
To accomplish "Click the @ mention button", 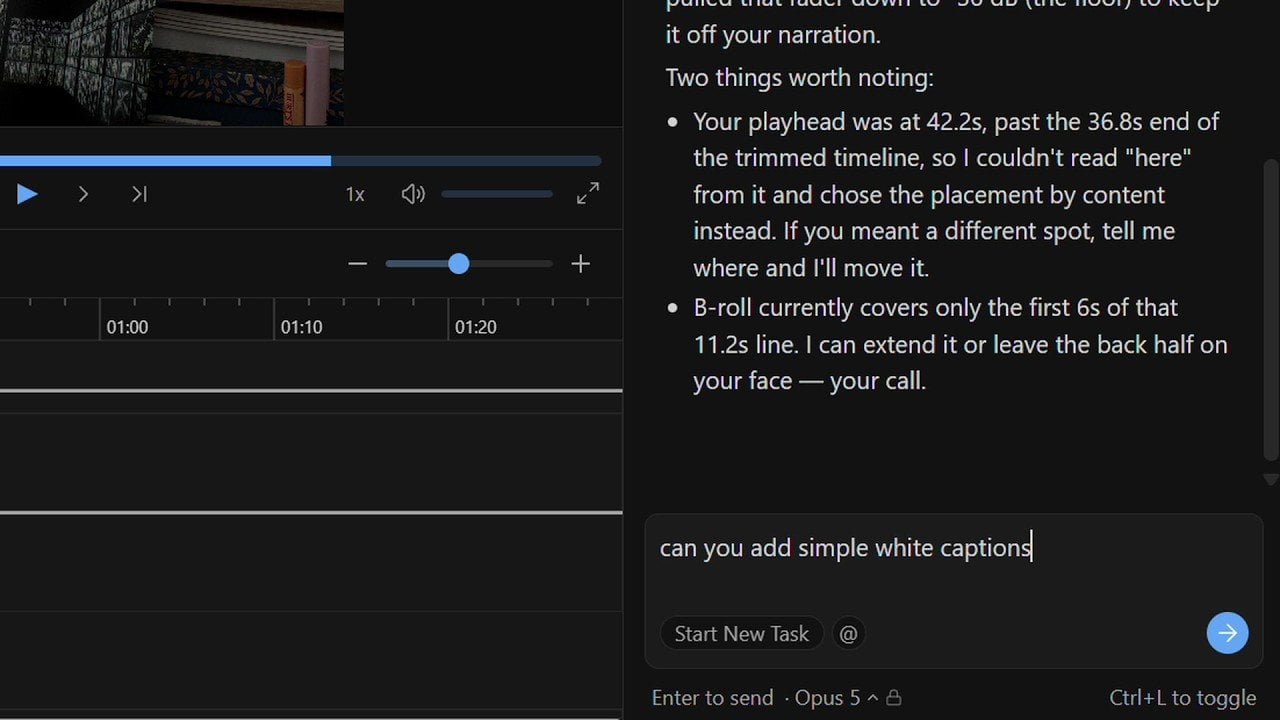I will tap(848, 634).
